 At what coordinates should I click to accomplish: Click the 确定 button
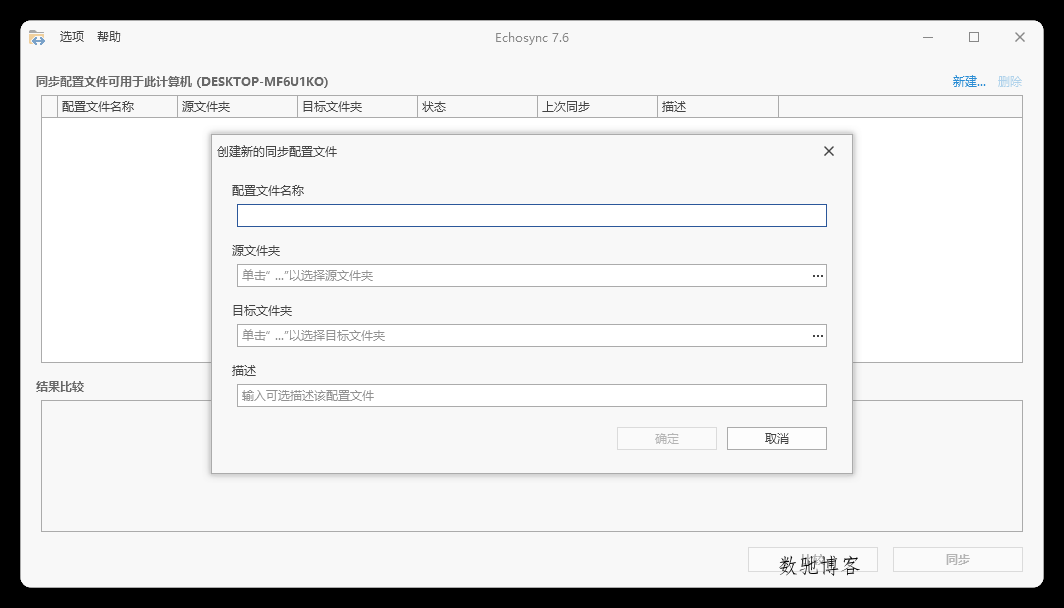(x=666, y=438)
